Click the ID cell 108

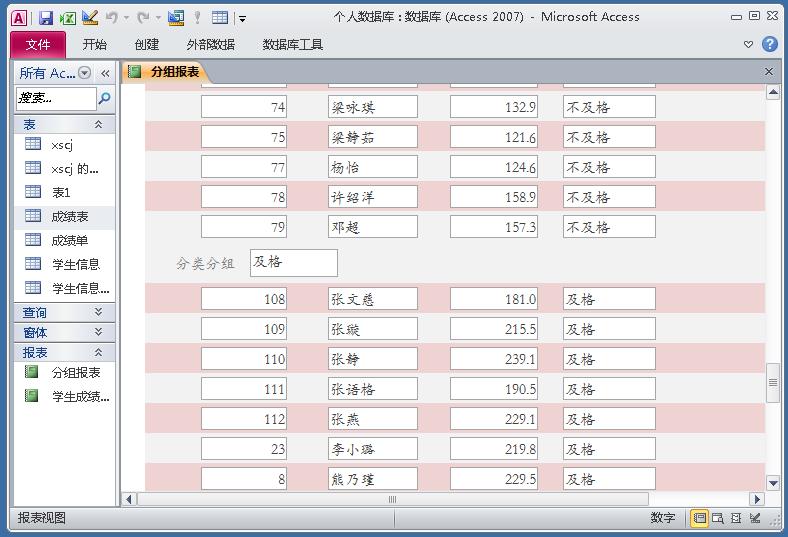tap(244, 299)
